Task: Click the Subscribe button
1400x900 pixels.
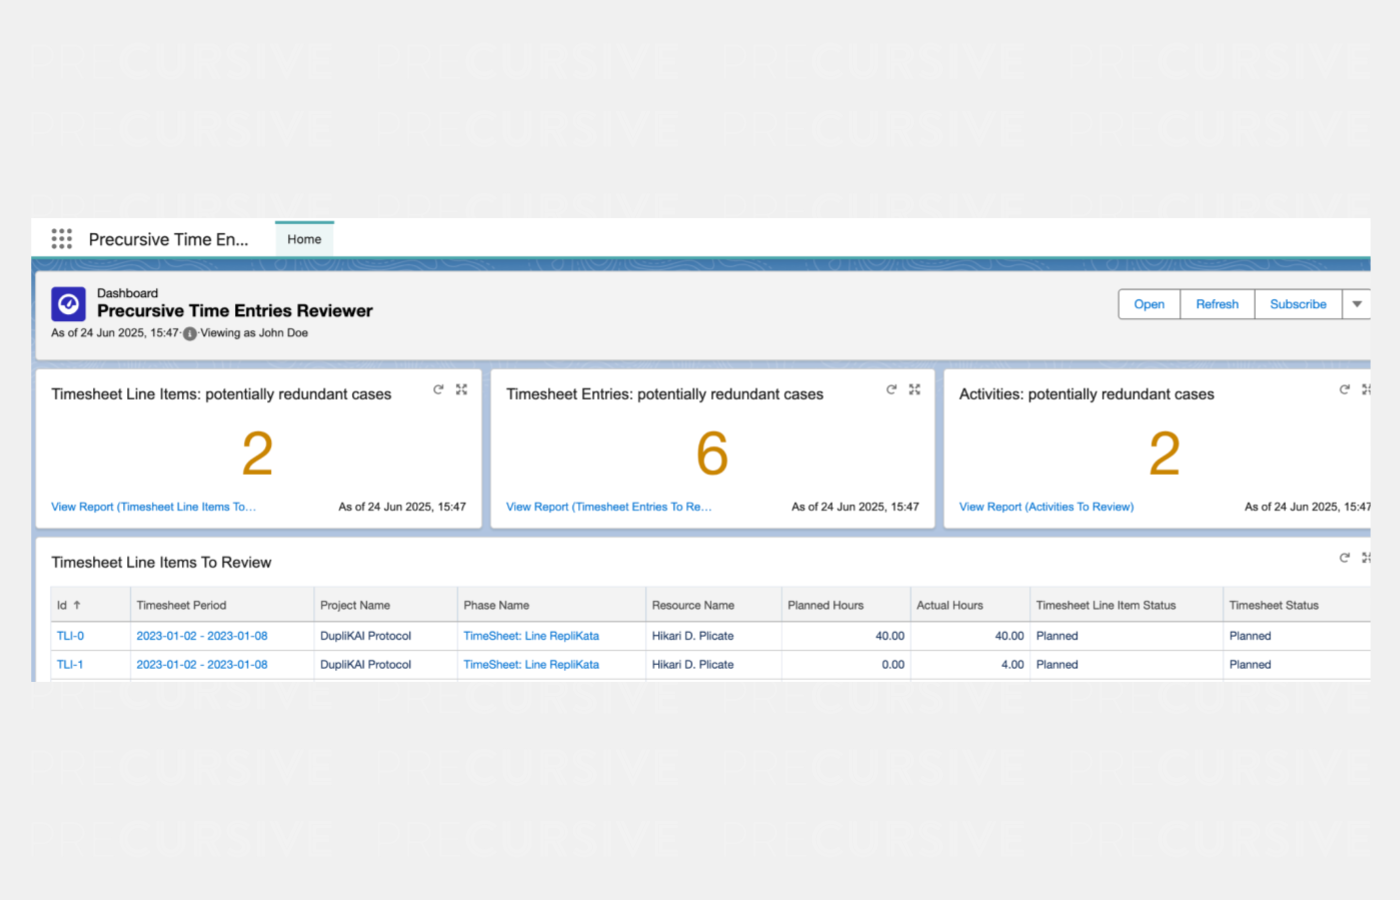Action: click(x=1298, y=304)
